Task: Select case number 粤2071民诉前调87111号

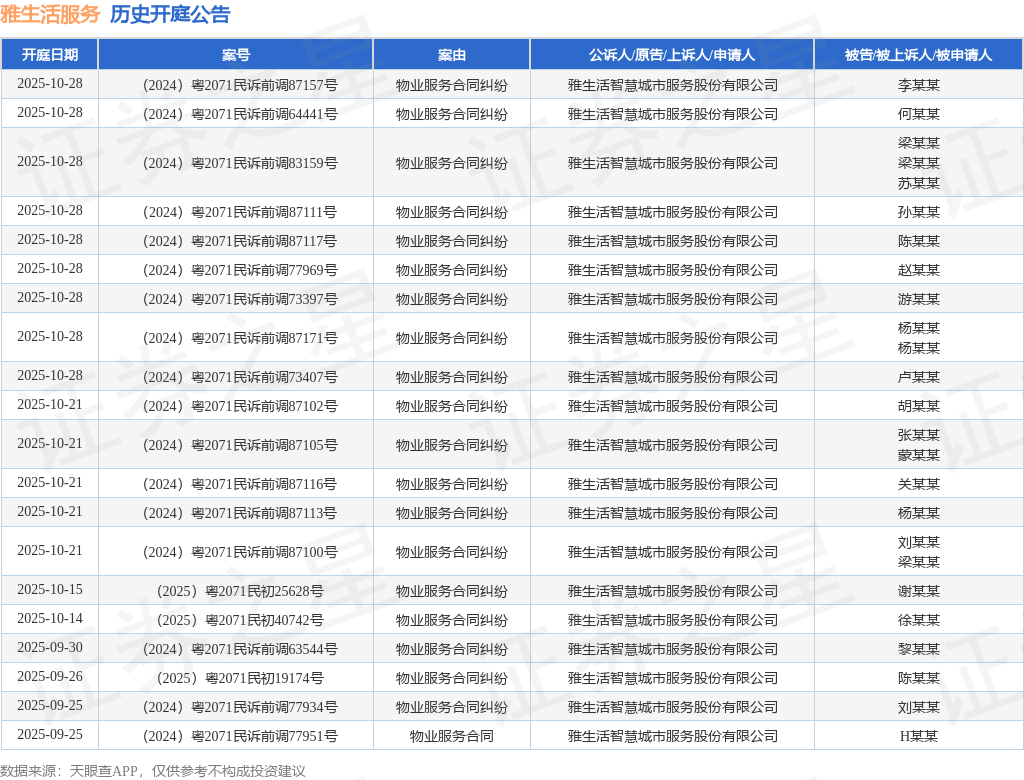Action: pyautogui.click(x=240, y=212)
